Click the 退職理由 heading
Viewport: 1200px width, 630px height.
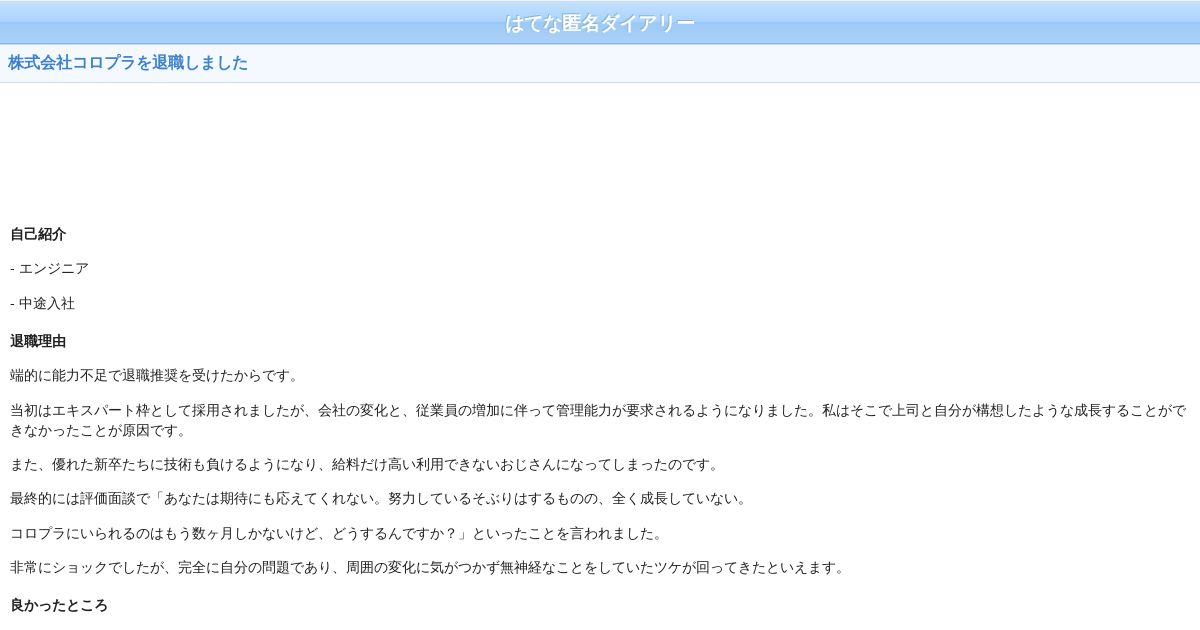38,341
